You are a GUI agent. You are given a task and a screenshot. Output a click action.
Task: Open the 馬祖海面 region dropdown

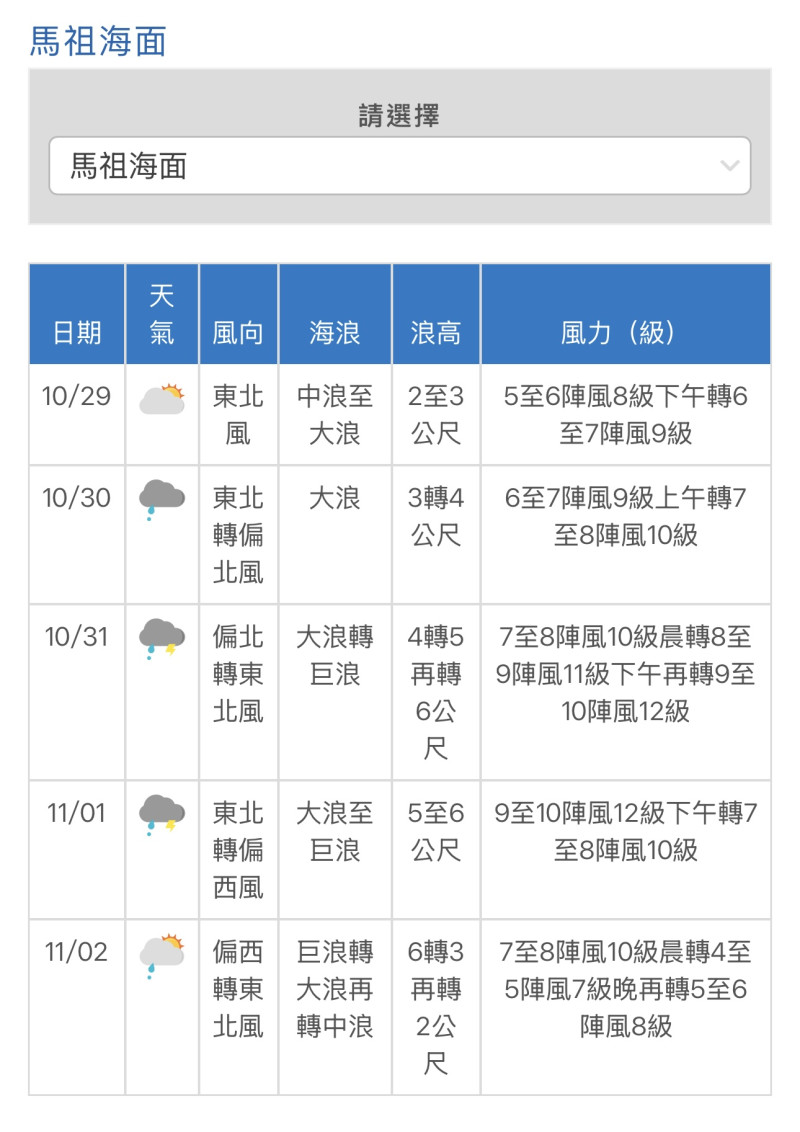[x=400, y=165]
